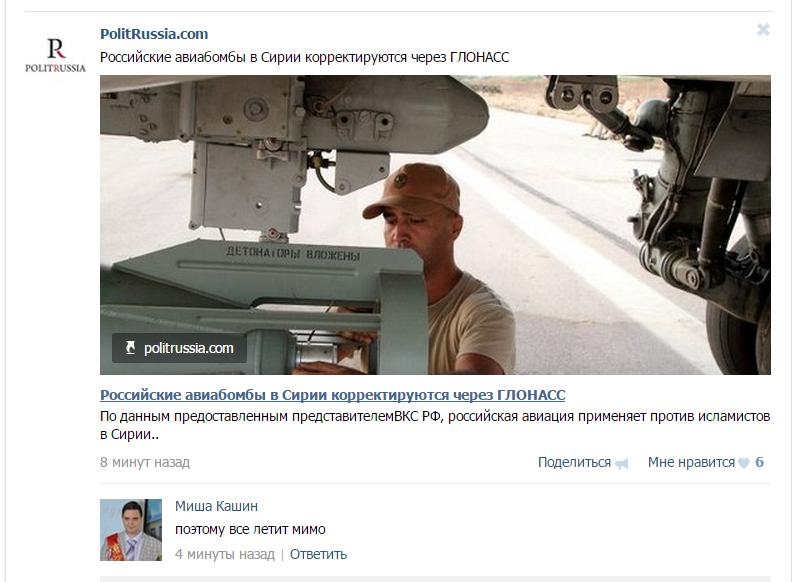Open the PolitRussia.com author page link
Image resolution: width=792 pixels, height=582 pixels.
point(154,34)
